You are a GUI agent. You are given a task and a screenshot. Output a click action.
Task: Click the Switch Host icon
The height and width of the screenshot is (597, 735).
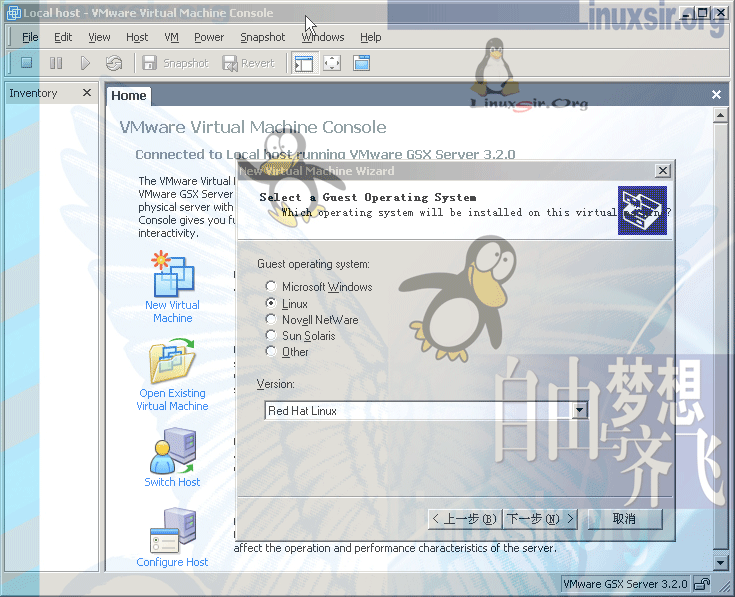coord(172,451)
